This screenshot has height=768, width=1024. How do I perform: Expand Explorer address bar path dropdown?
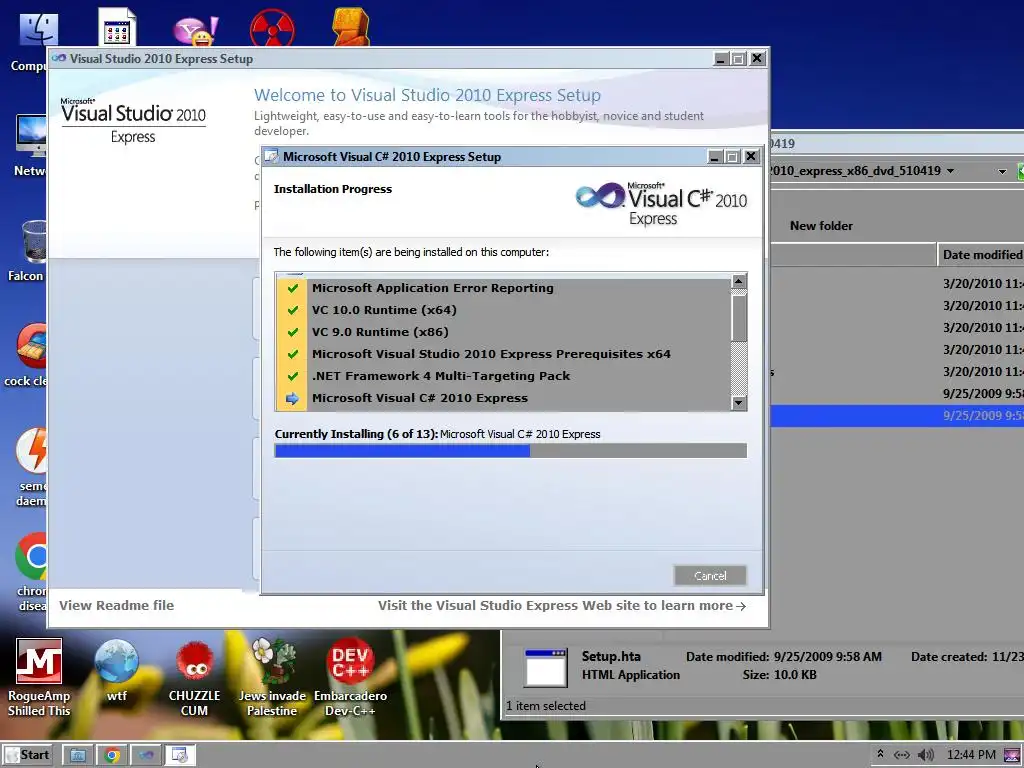click(950, 171)
